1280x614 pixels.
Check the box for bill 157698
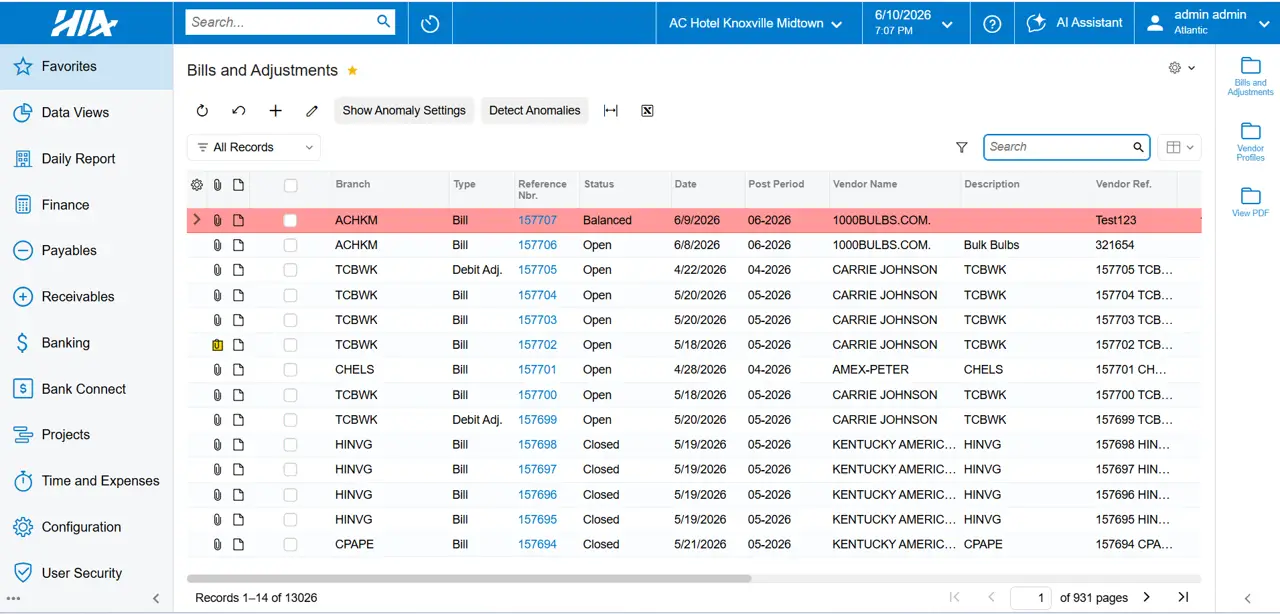[x=290, y=445]
